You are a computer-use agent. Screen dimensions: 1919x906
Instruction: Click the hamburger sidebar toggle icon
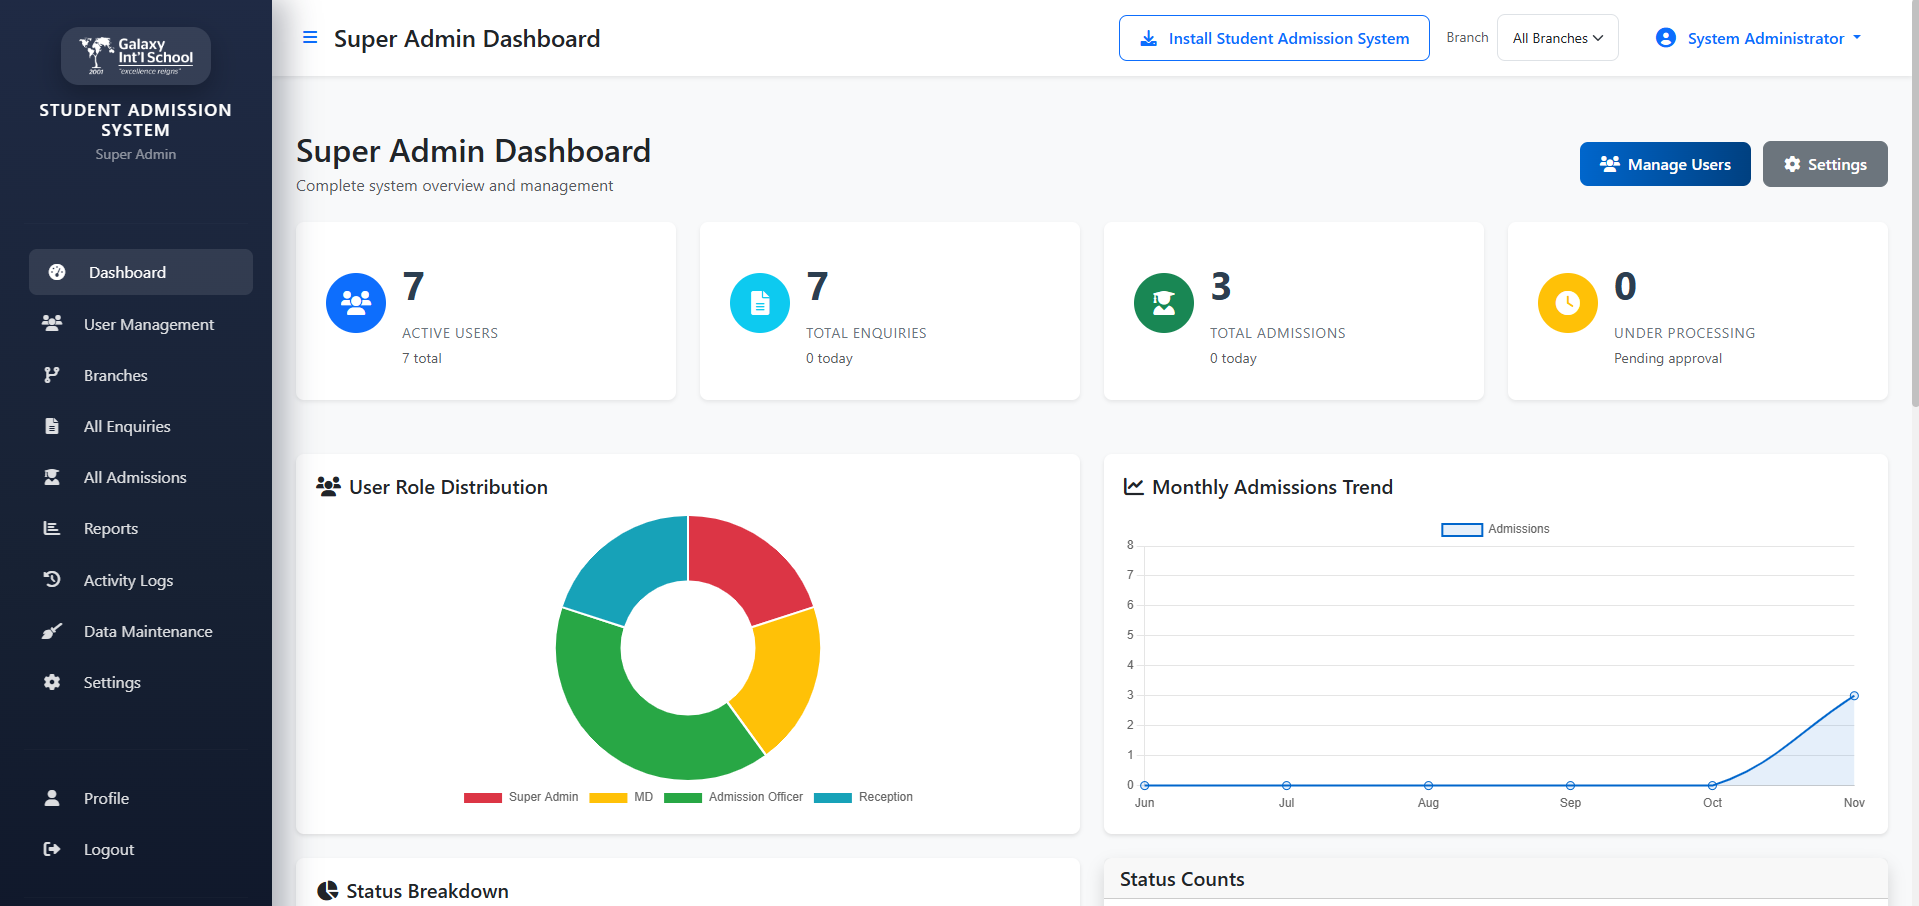[310, 38]
